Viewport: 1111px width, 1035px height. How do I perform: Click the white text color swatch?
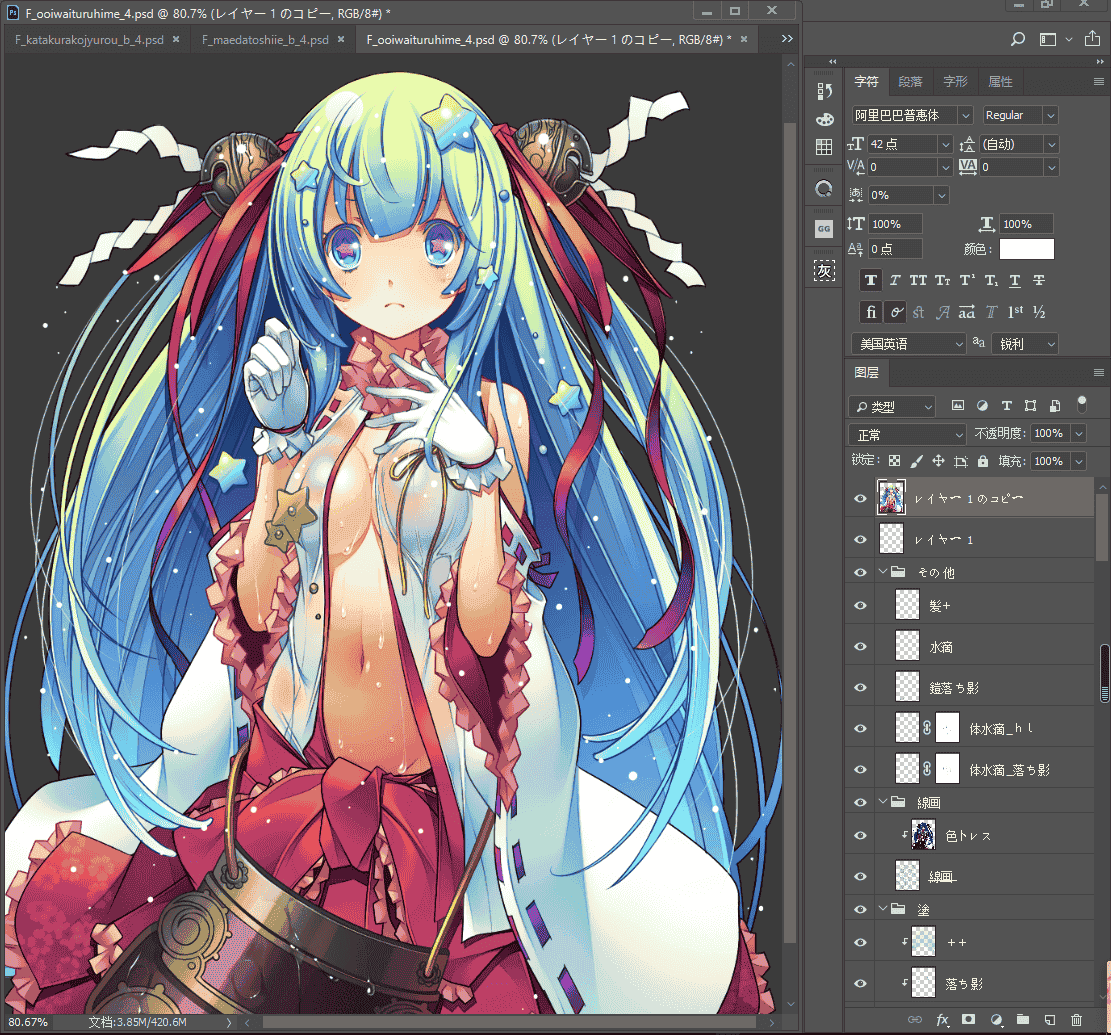coord(1027,249)
